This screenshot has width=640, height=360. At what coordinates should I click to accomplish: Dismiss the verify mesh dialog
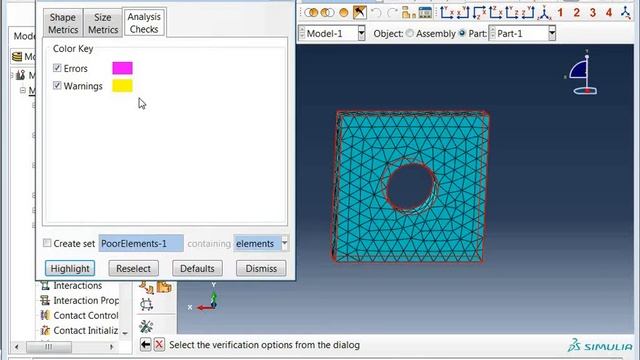coord(261,269)
